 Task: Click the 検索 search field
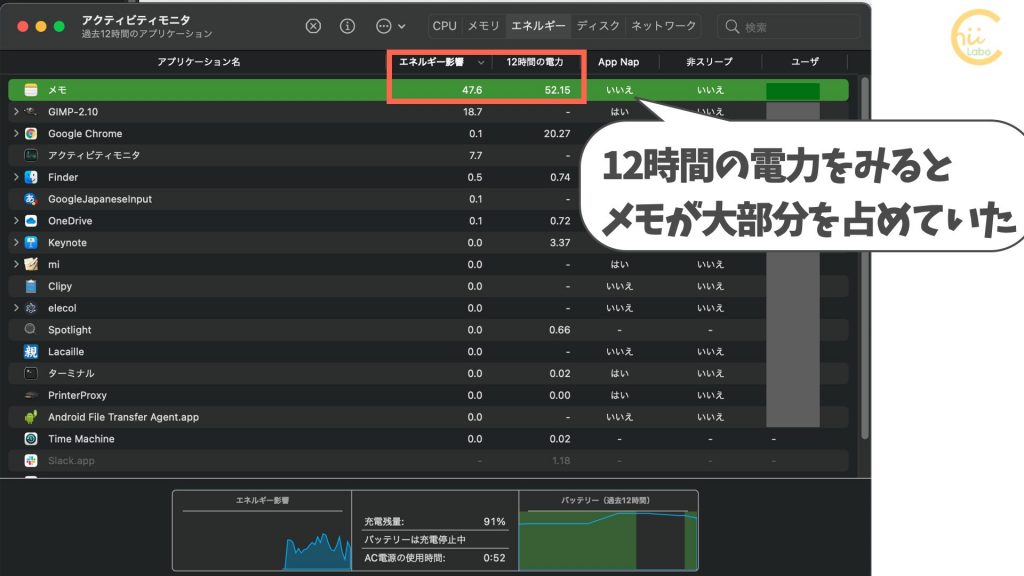coord(789,27)
